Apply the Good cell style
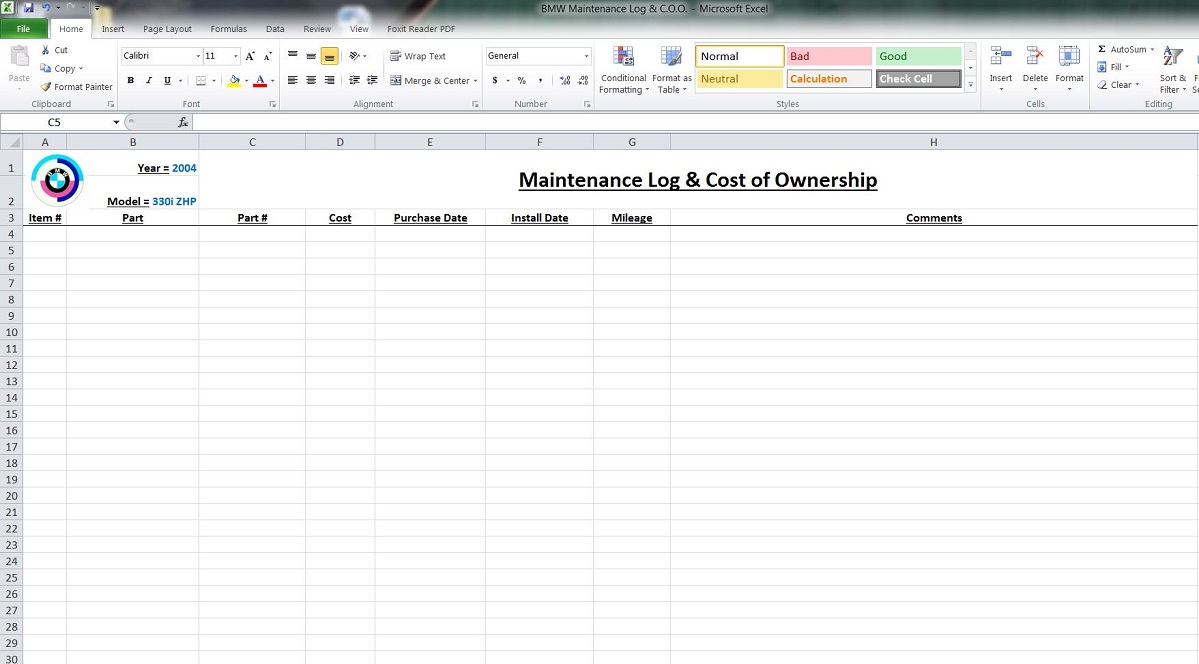This screenshot has width=1199, height=664. coord(918,56)
